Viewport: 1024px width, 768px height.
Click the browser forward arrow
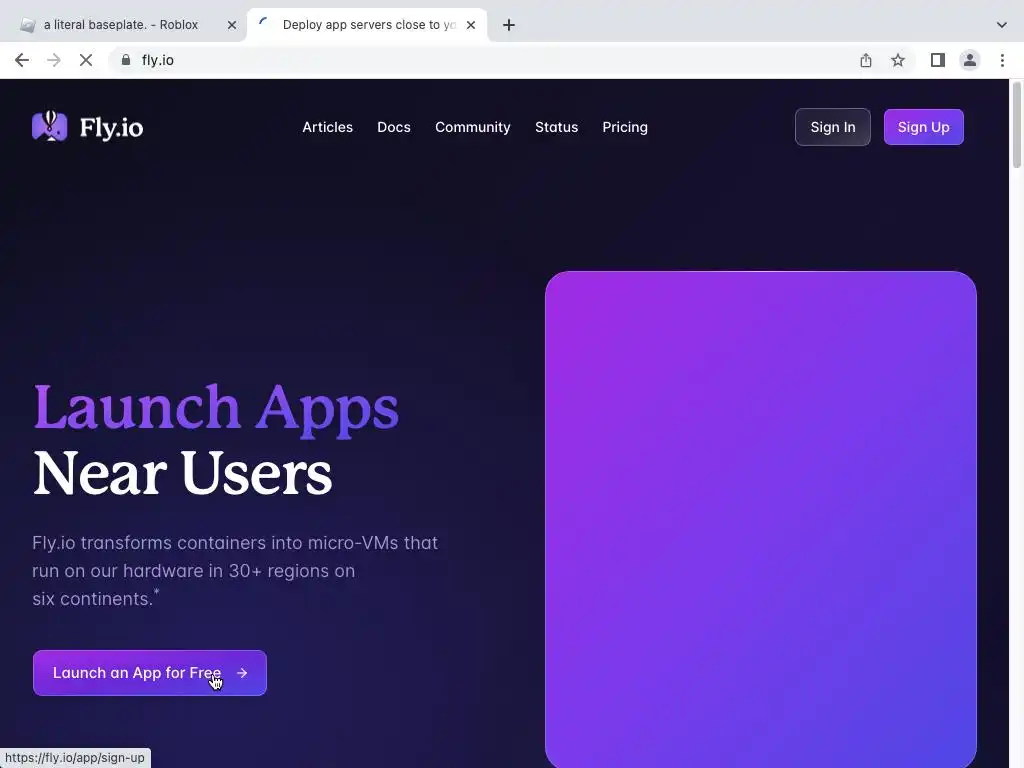[54, 60]
